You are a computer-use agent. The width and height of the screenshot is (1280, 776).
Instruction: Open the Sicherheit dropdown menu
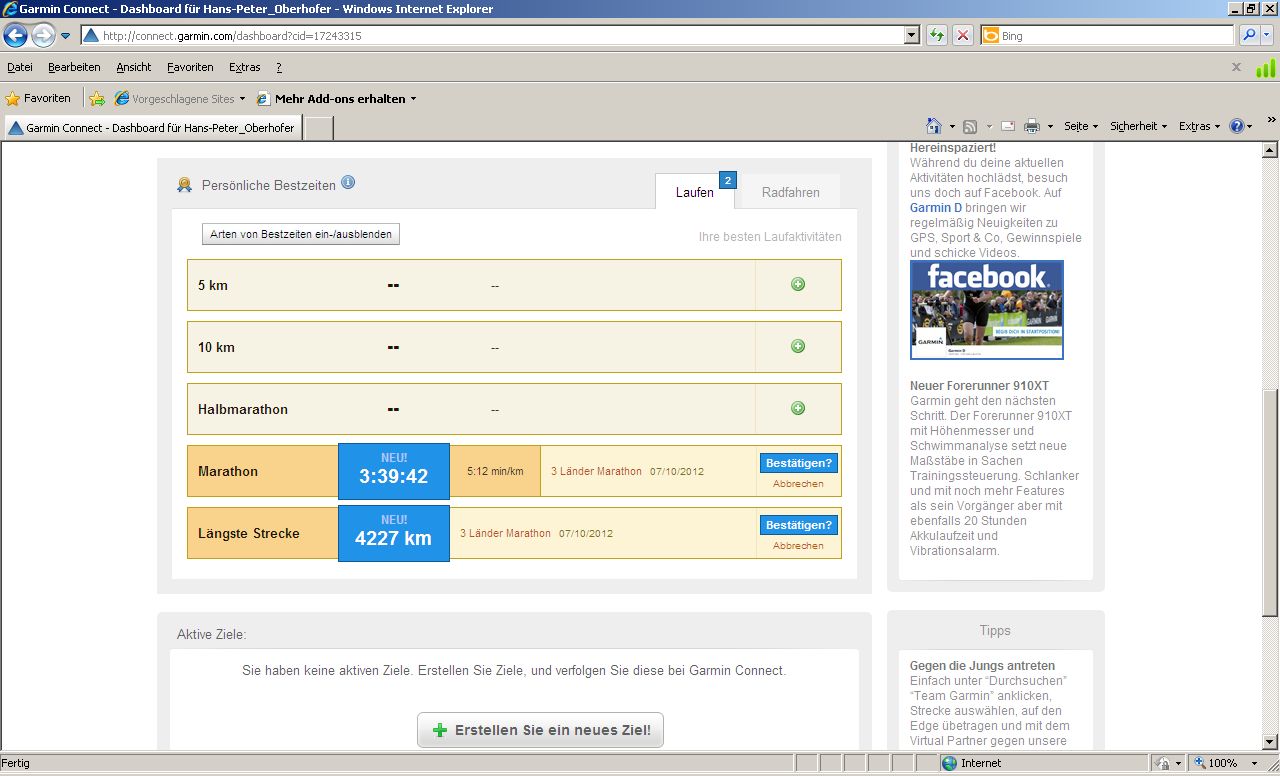click(1138, 126)
